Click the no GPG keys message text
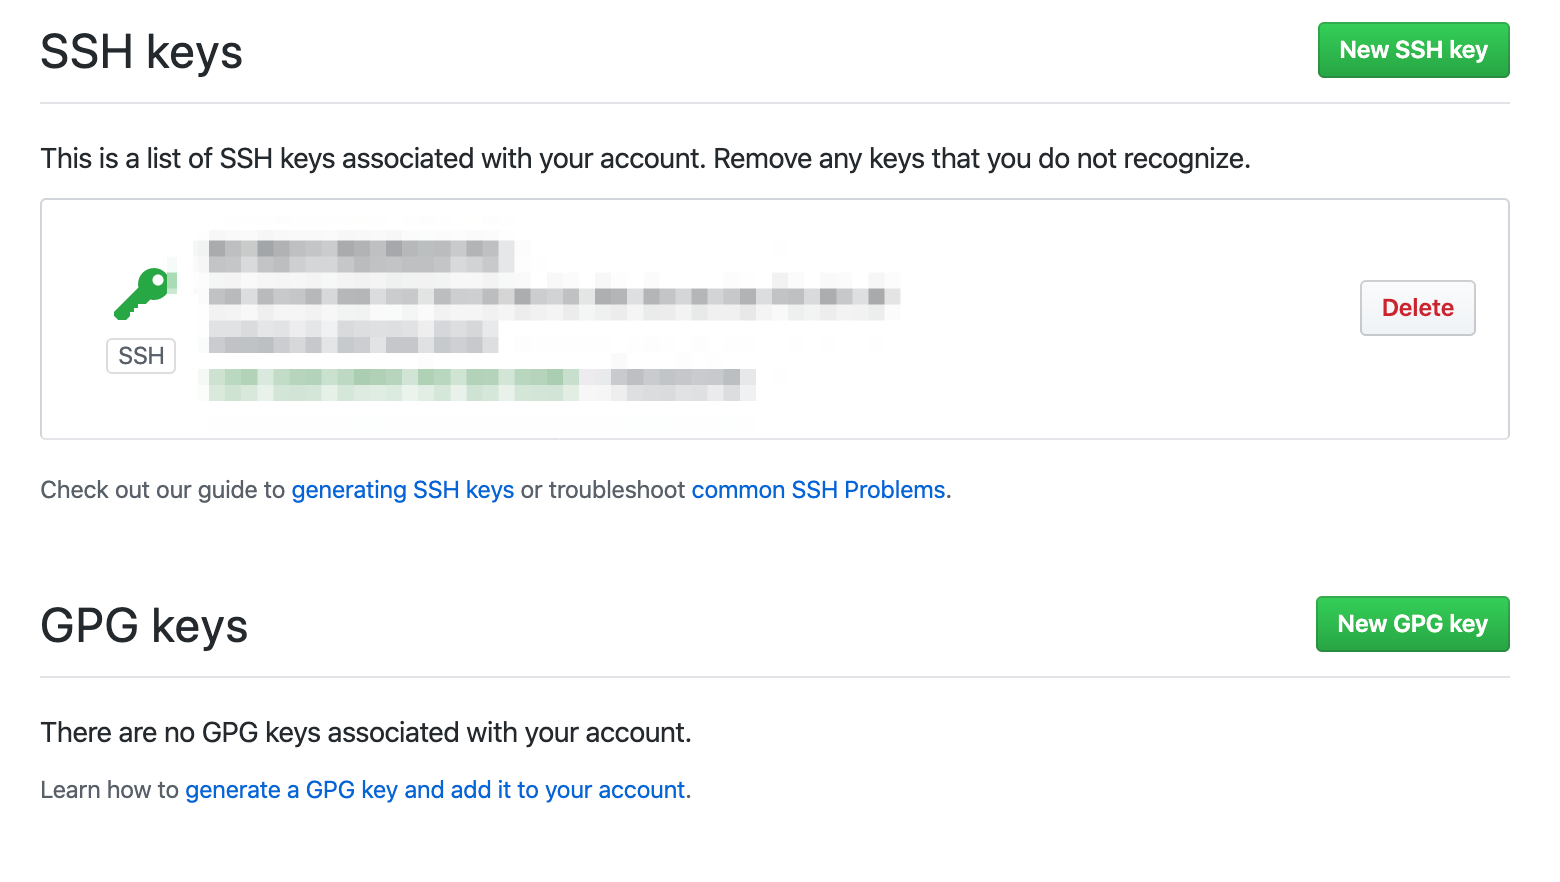Screen dimensions: 1560x882 tap(366, 732)
